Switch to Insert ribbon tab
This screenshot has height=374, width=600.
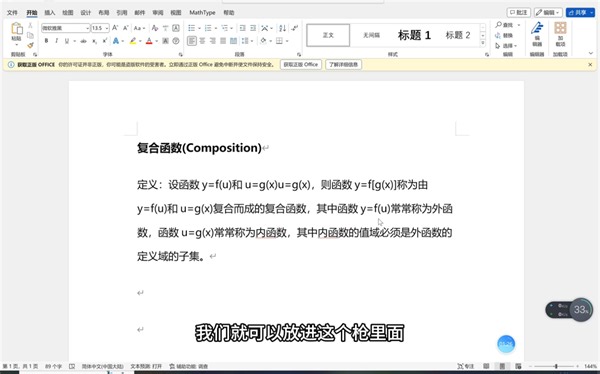50,13
